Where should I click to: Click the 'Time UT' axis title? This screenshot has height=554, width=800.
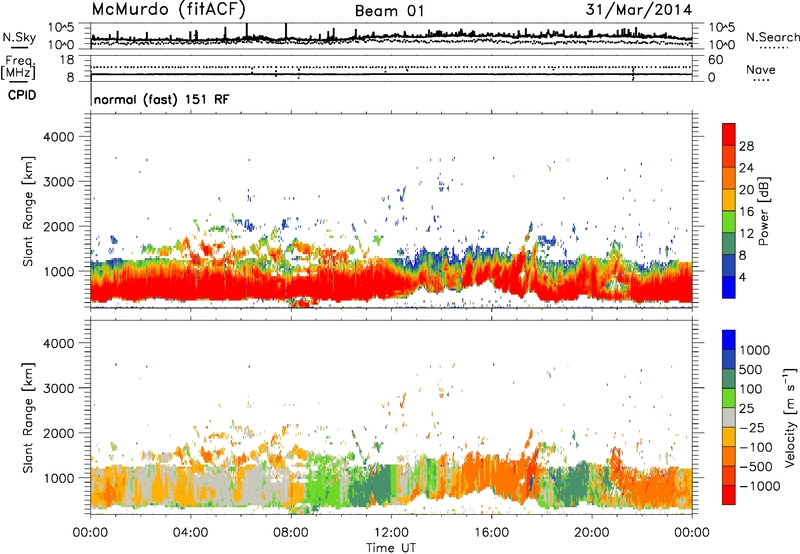391,548
